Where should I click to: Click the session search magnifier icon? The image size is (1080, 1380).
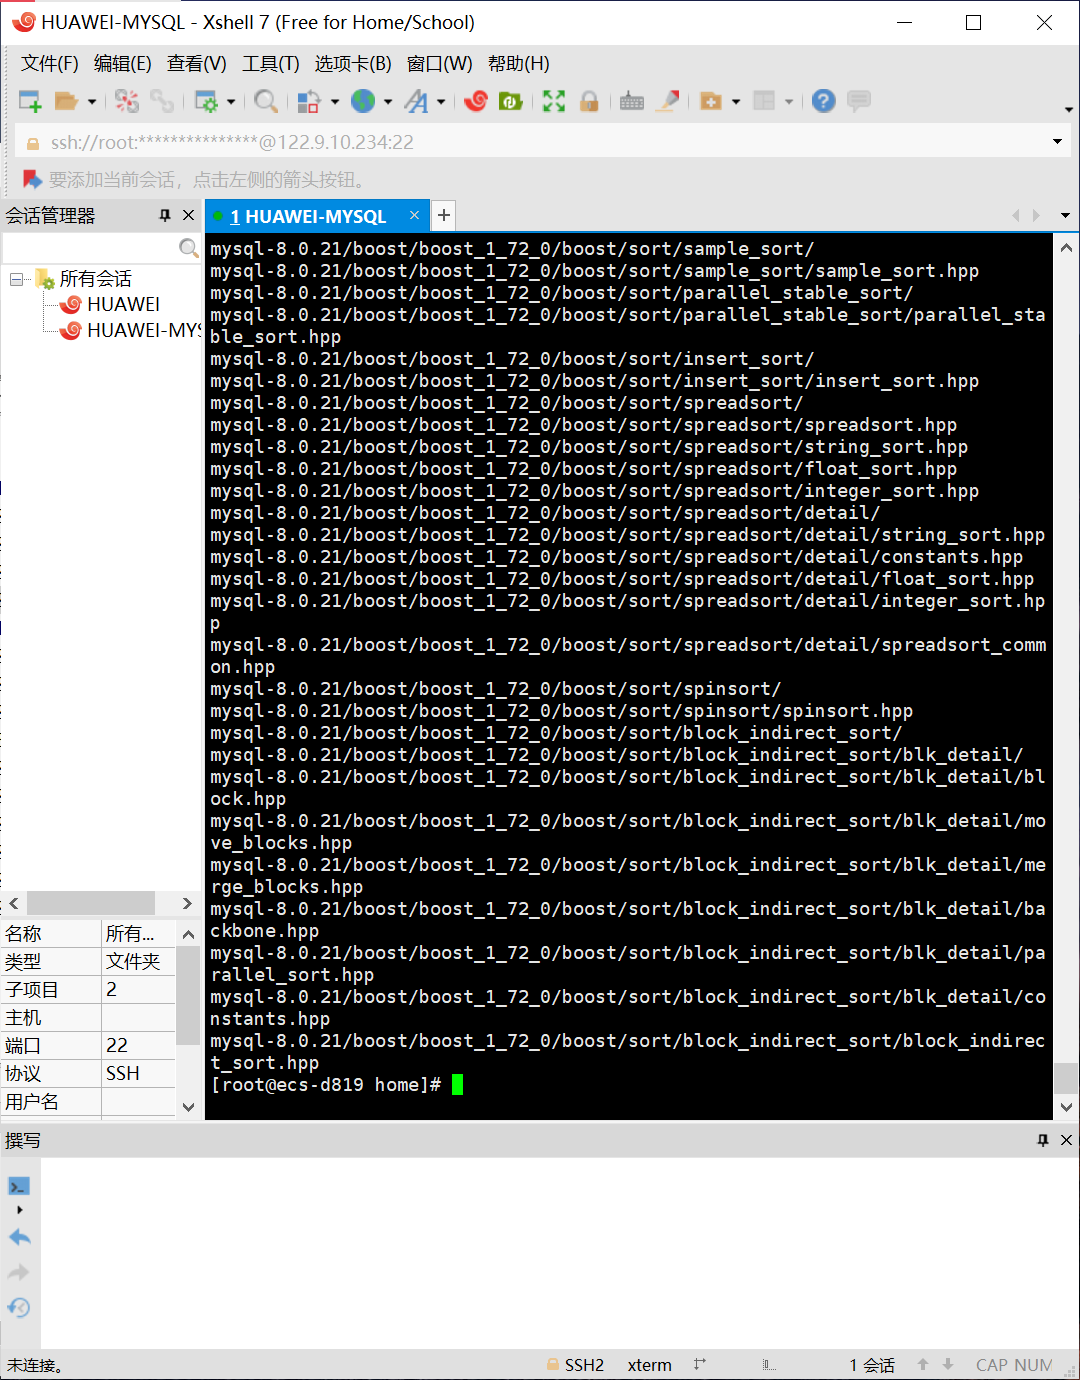click(x=188, y=247)
